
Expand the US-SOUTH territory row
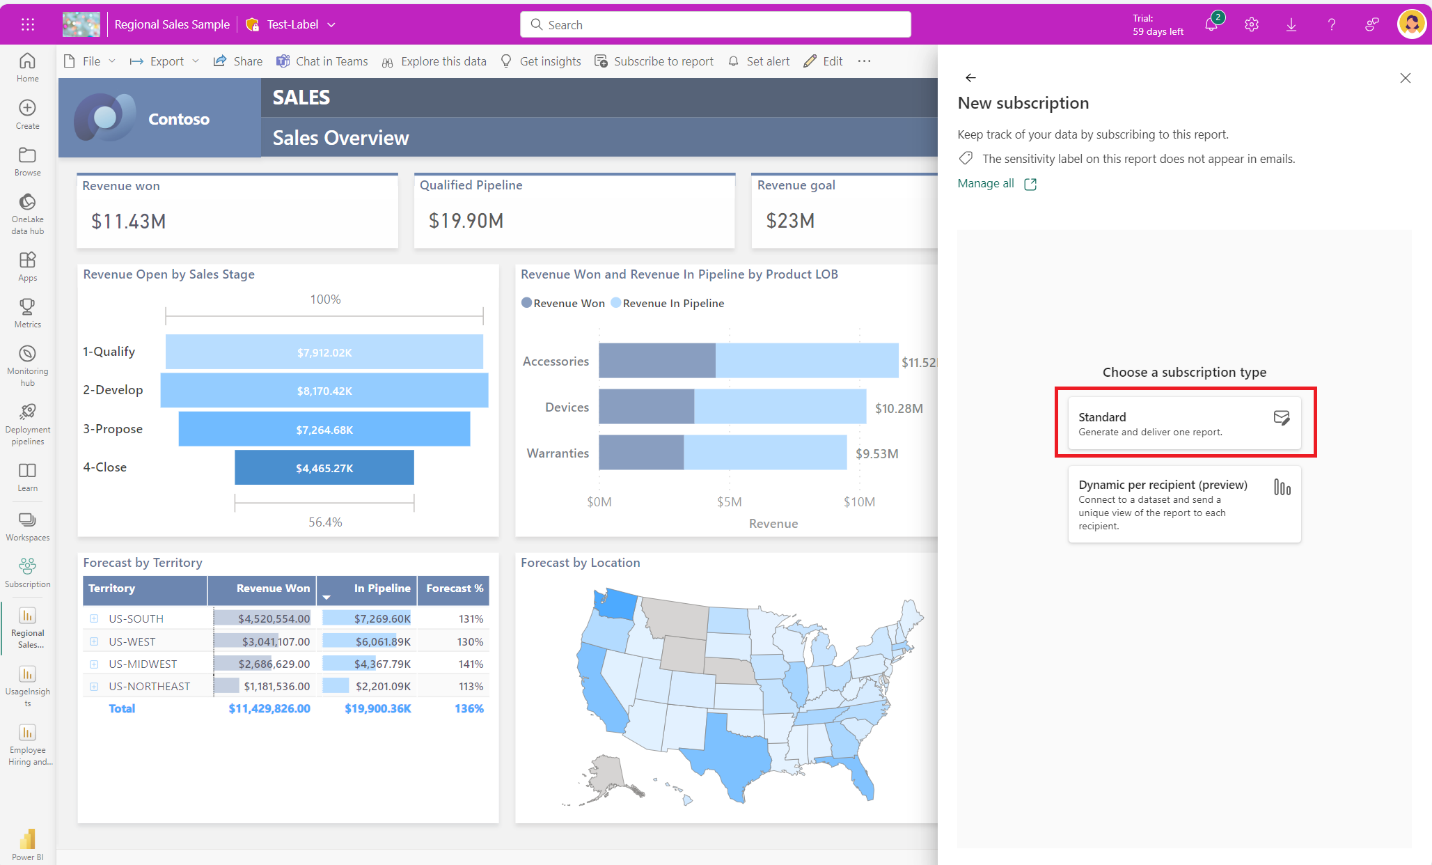(x=94, y=619)
